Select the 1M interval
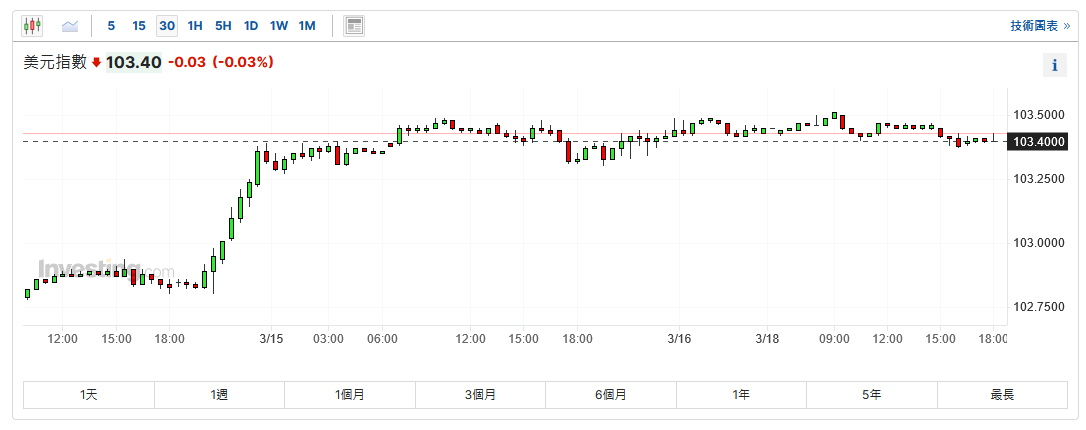This screenshot has width=1086, height=430. point(307,26)
